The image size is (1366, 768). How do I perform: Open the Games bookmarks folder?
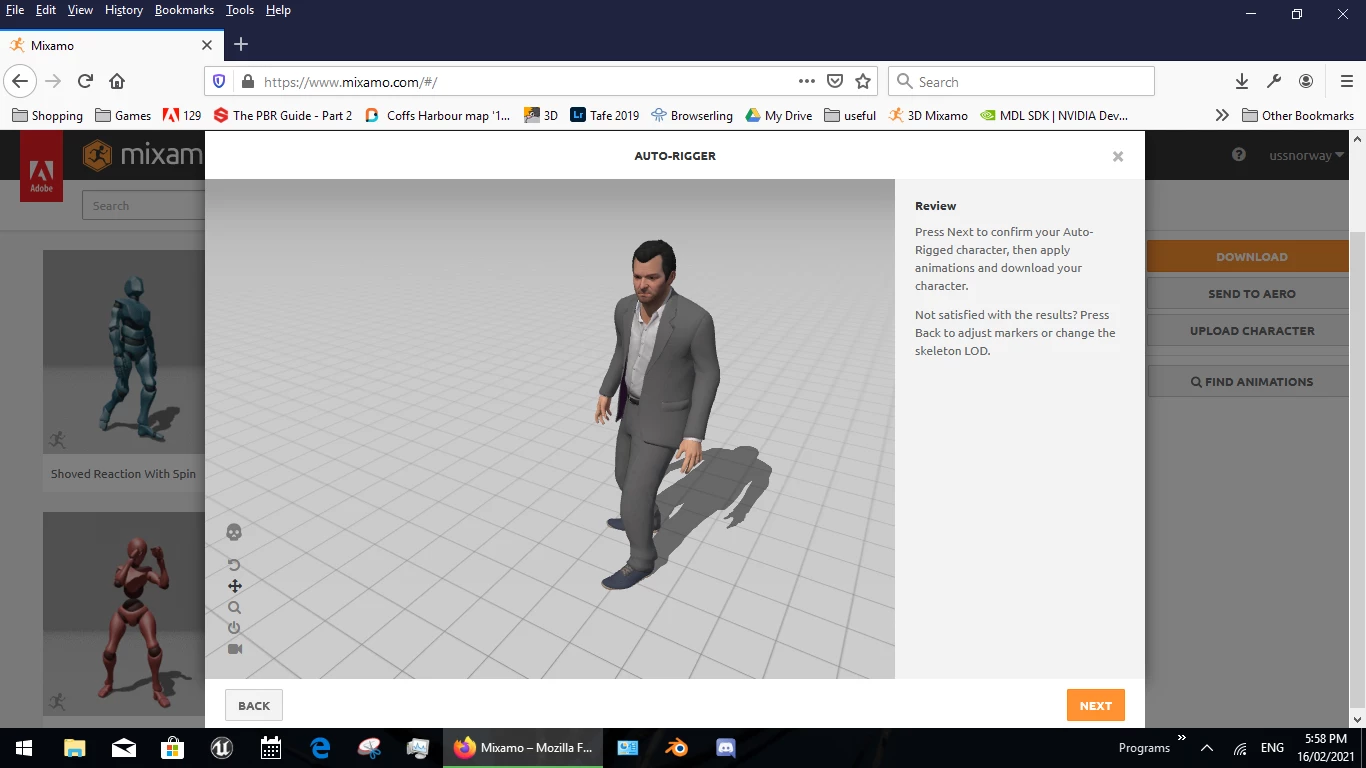[x=123, y=116]
